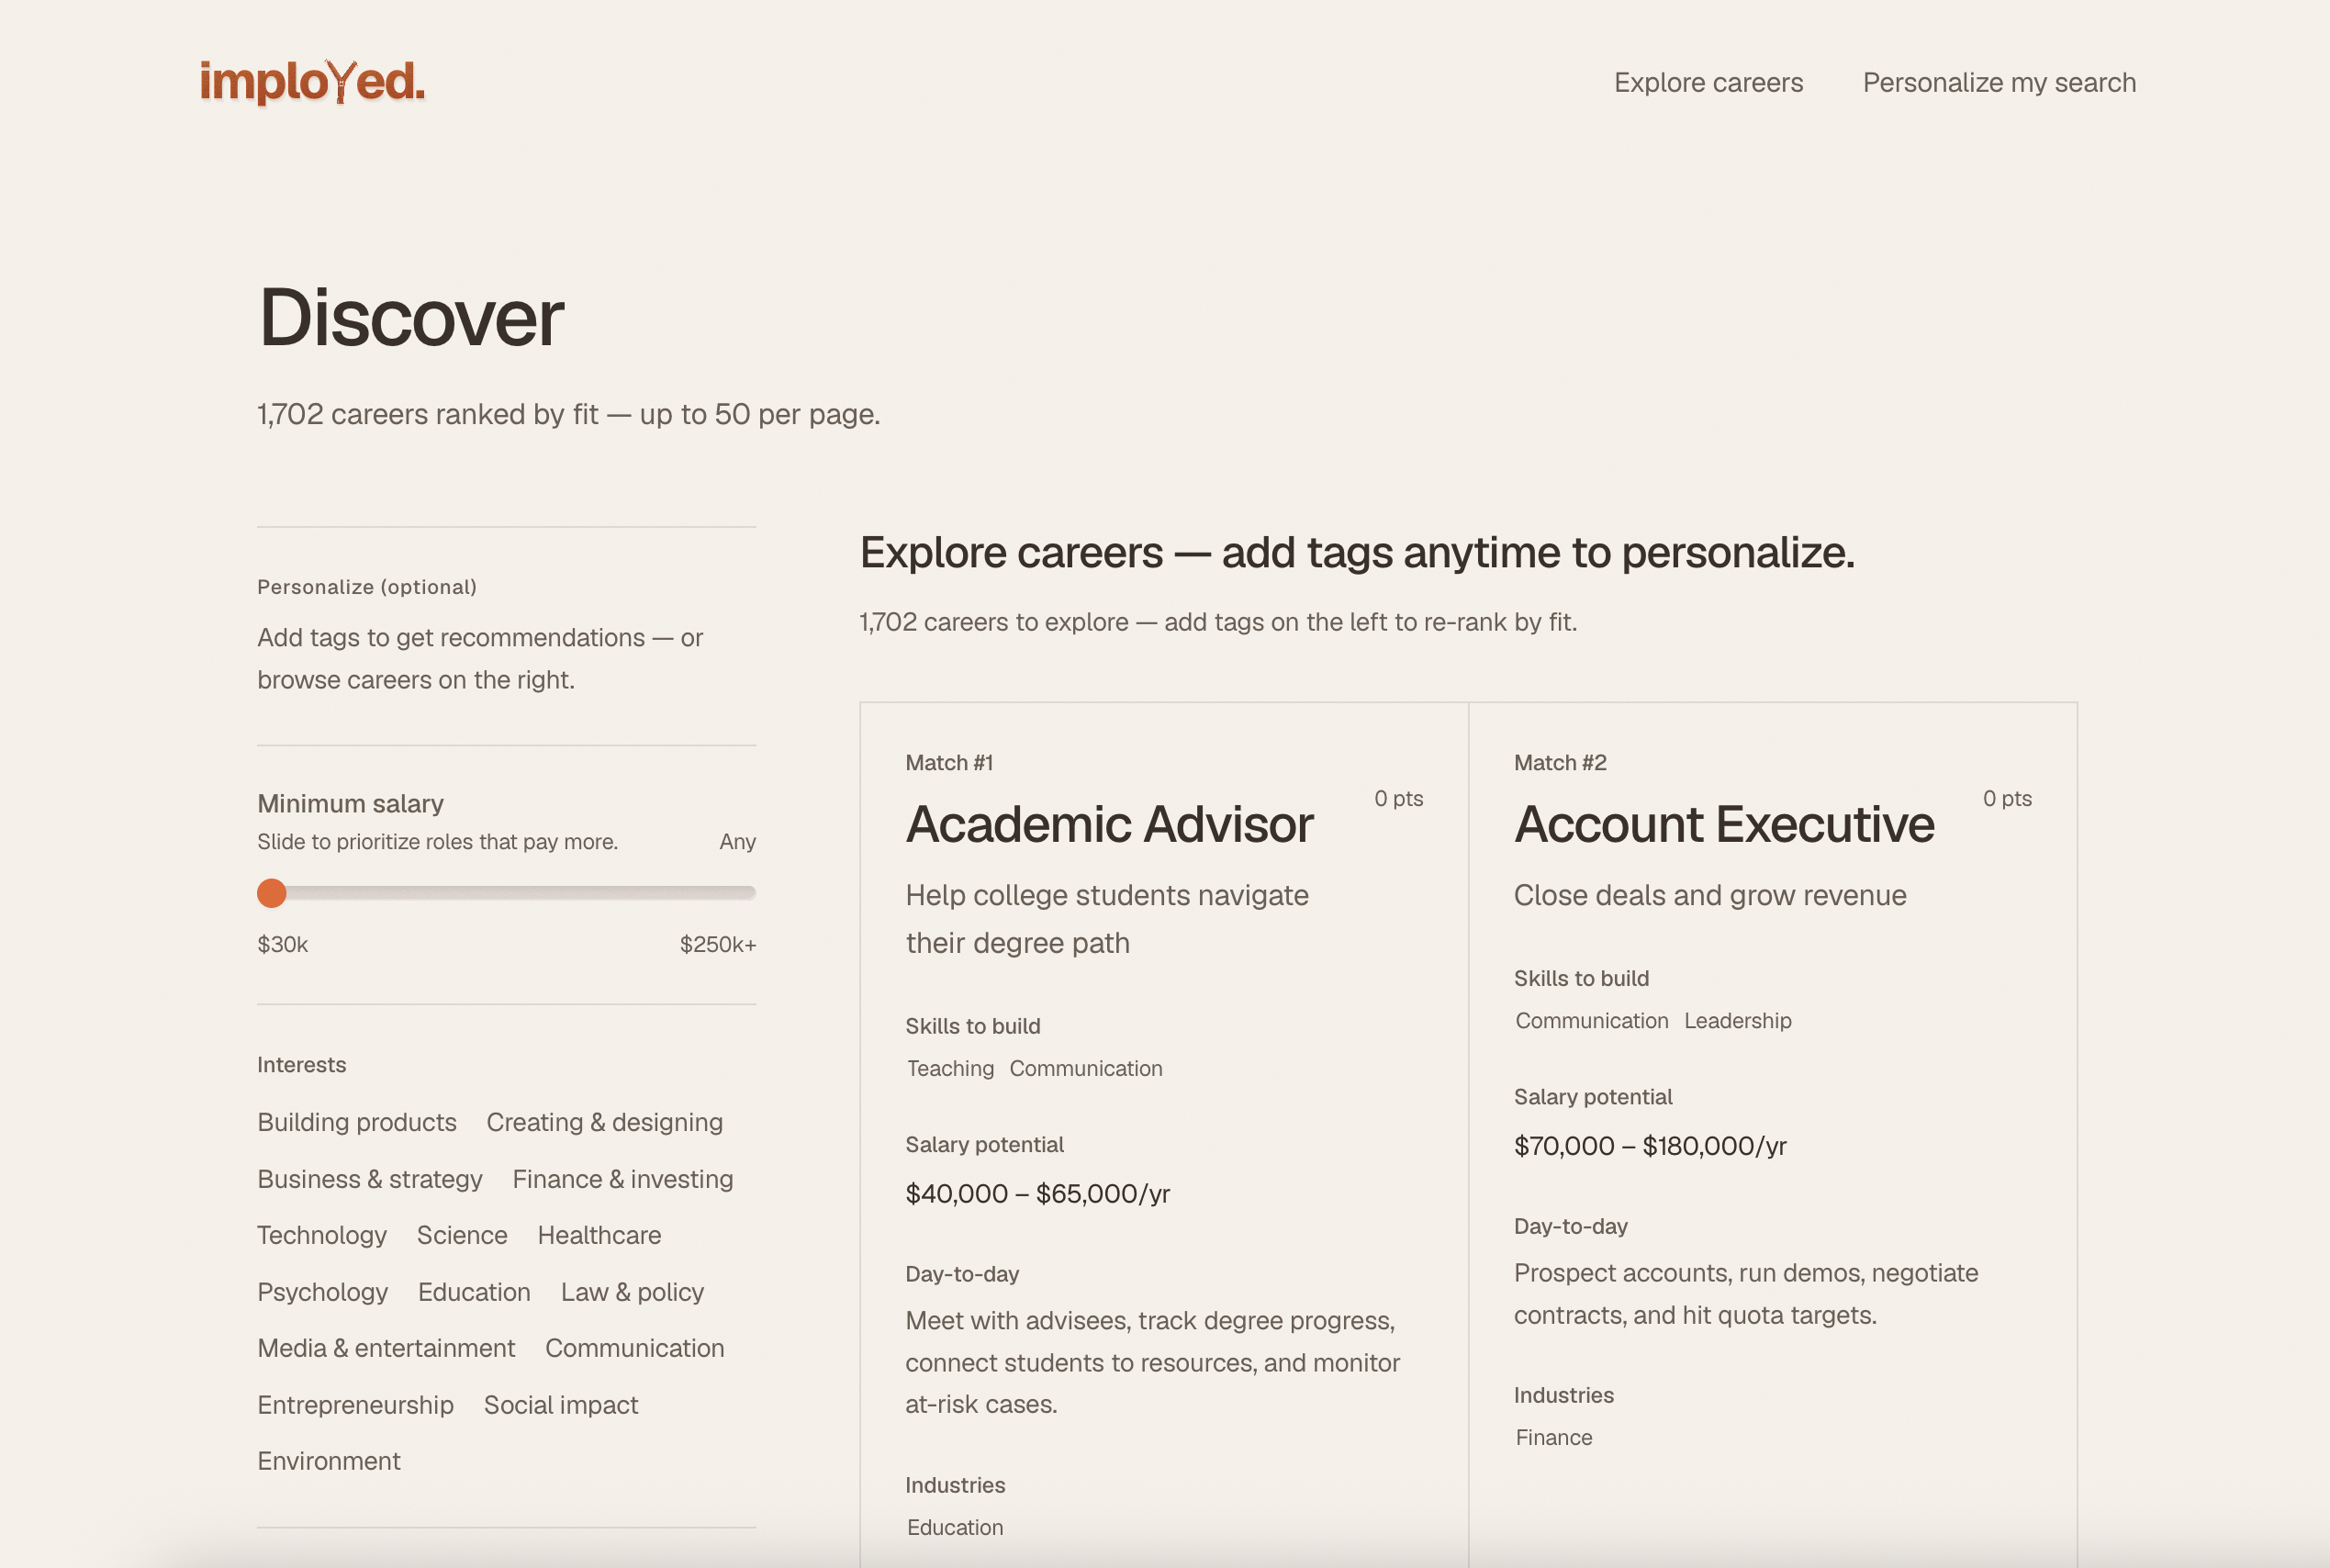
Task: Select the Psychology interest tag
Action: (322, 1292)
